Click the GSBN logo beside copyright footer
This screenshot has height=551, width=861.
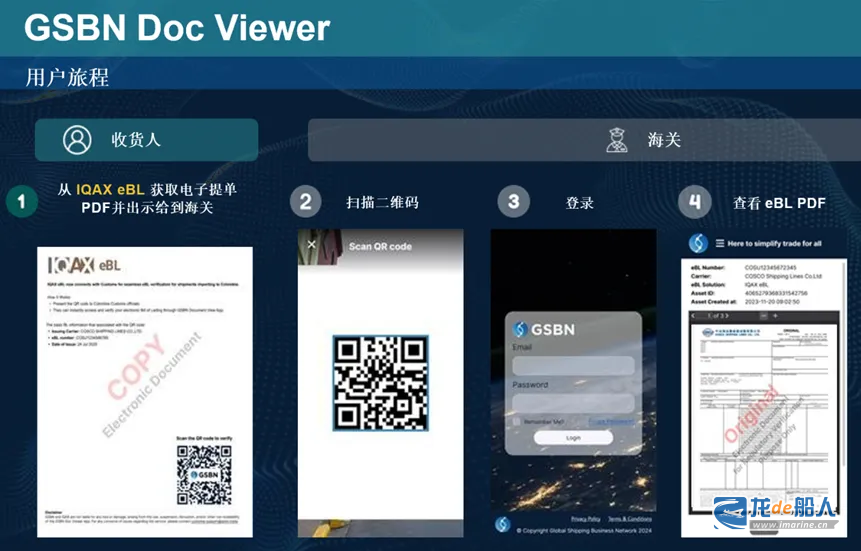[502, 523]
